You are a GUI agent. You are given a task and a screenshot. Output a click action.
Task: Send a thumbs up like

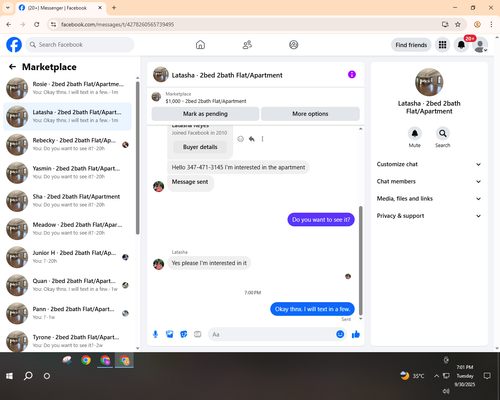[356, 334]
